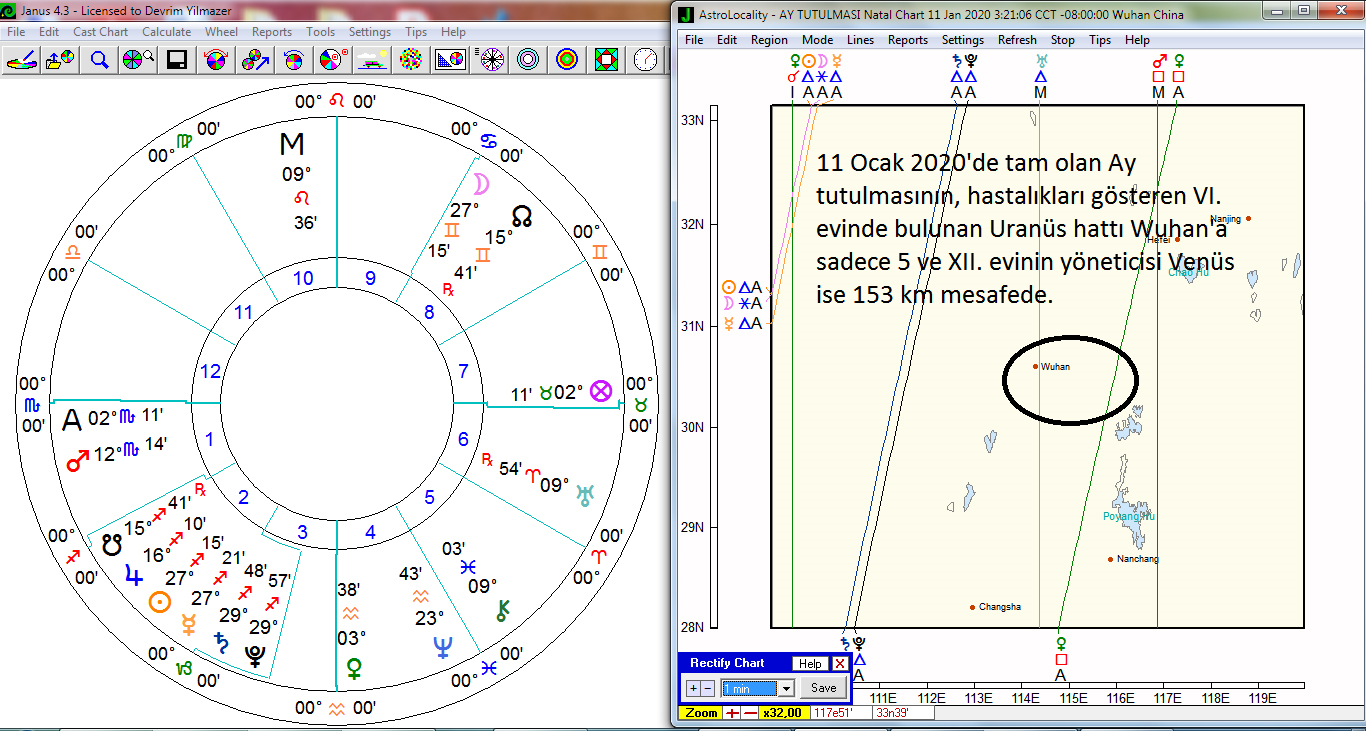Open the Region menu in AstroLocality
This screenshot has height=731, width=1366.
pyautogui.click(x=769, y=40)
